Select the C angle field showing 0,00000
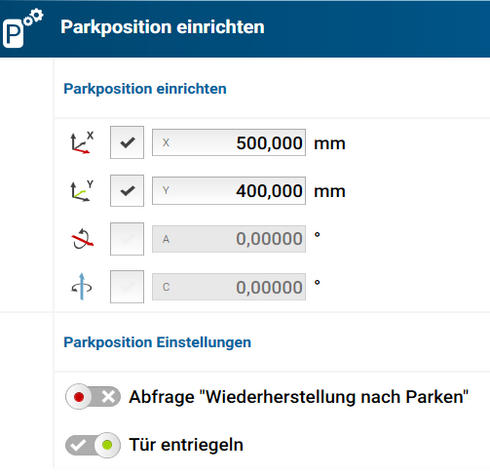490x476 pixels. (229, 287)
